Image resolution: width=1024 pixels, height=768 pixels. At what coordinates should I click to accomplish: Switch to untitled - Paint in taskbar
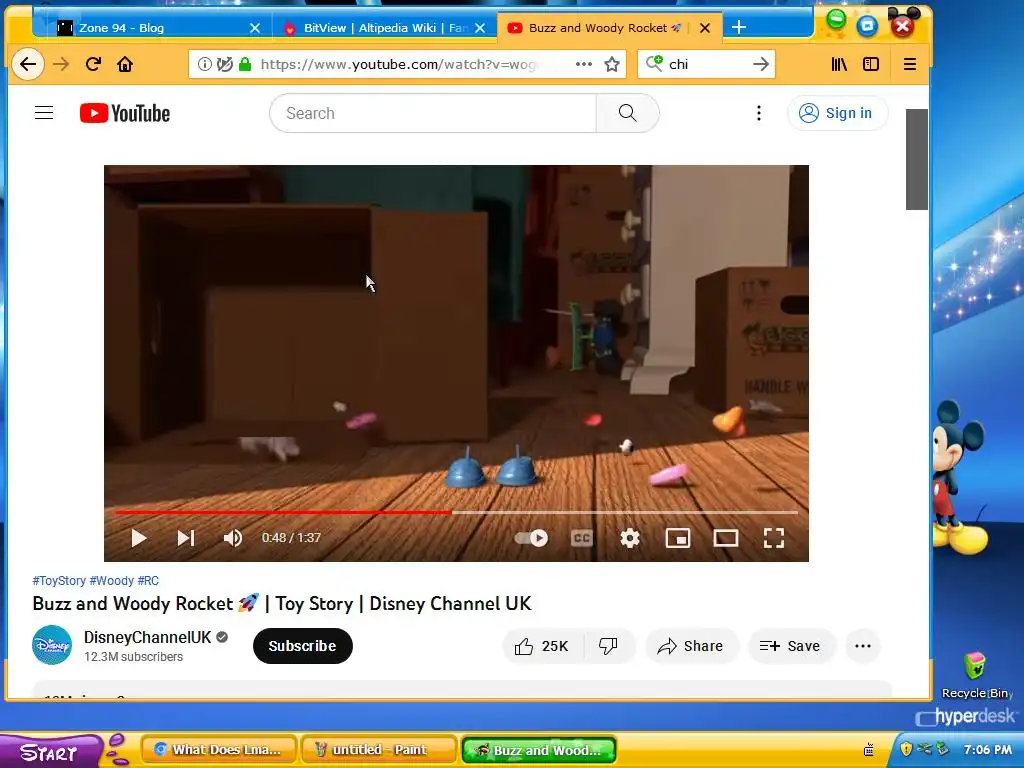point(377,750)
